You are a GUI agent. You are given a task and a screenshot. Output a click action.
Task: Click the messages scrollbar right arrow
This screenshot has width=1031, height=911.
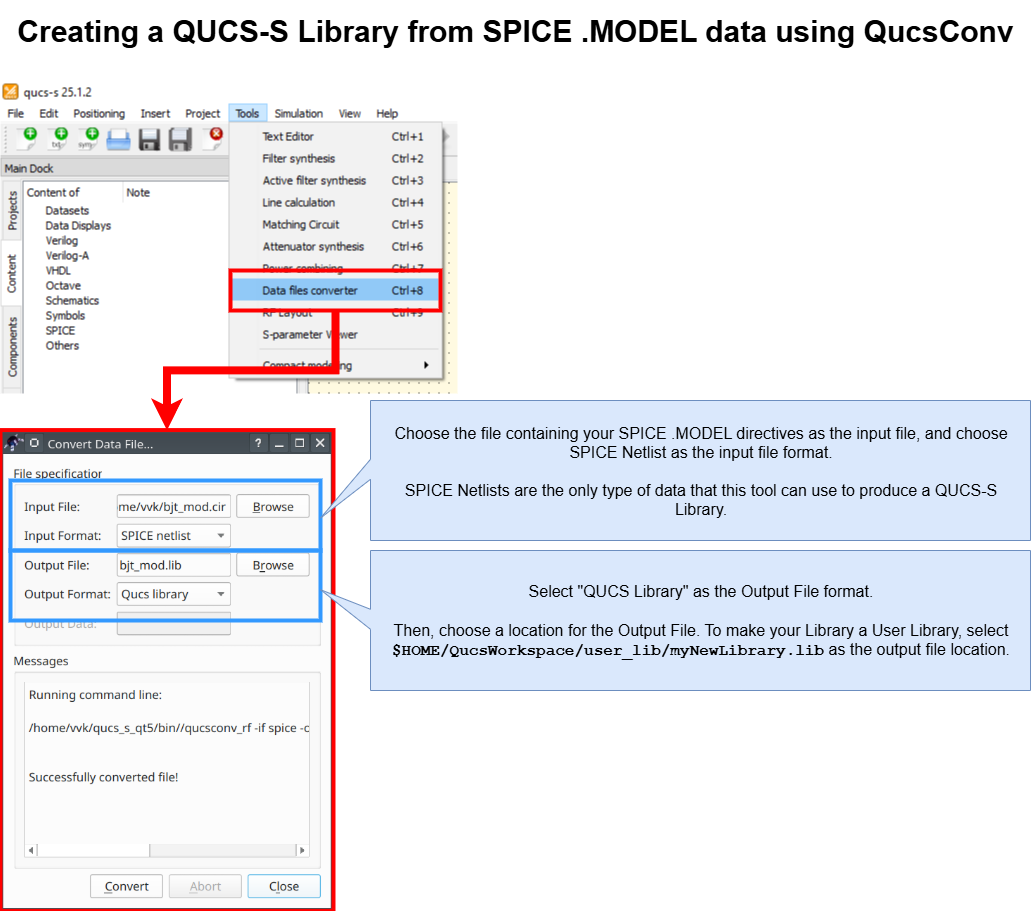(302, 850)
